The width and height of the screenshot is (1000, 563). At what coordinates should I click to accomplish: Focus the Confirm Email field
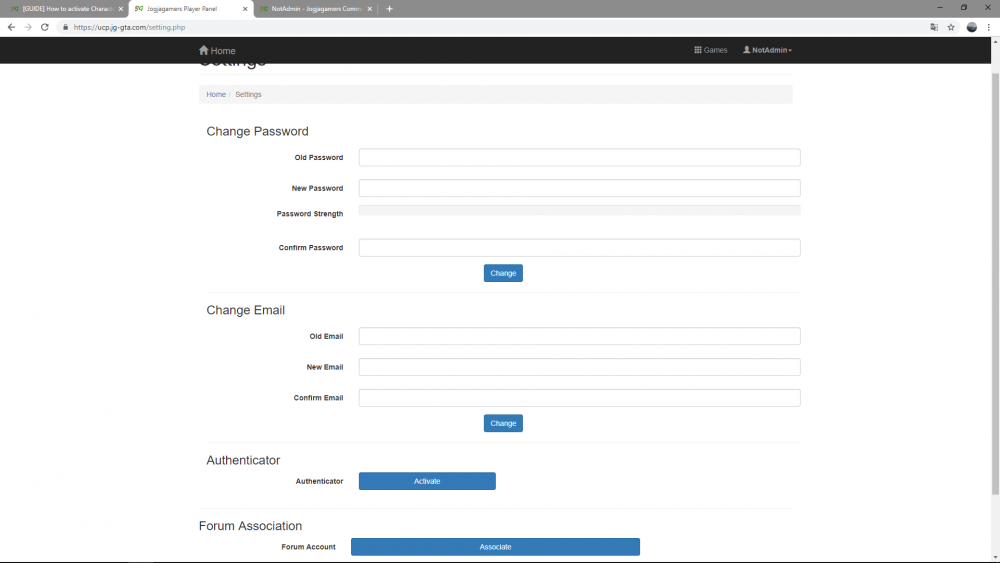click(579, 398)
